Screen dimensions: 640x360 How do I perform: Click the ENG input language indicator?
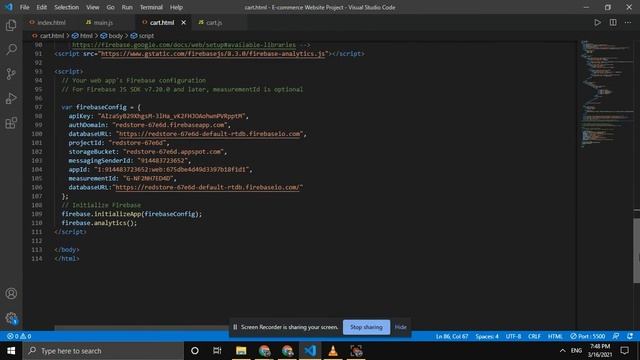pos(576,351)
